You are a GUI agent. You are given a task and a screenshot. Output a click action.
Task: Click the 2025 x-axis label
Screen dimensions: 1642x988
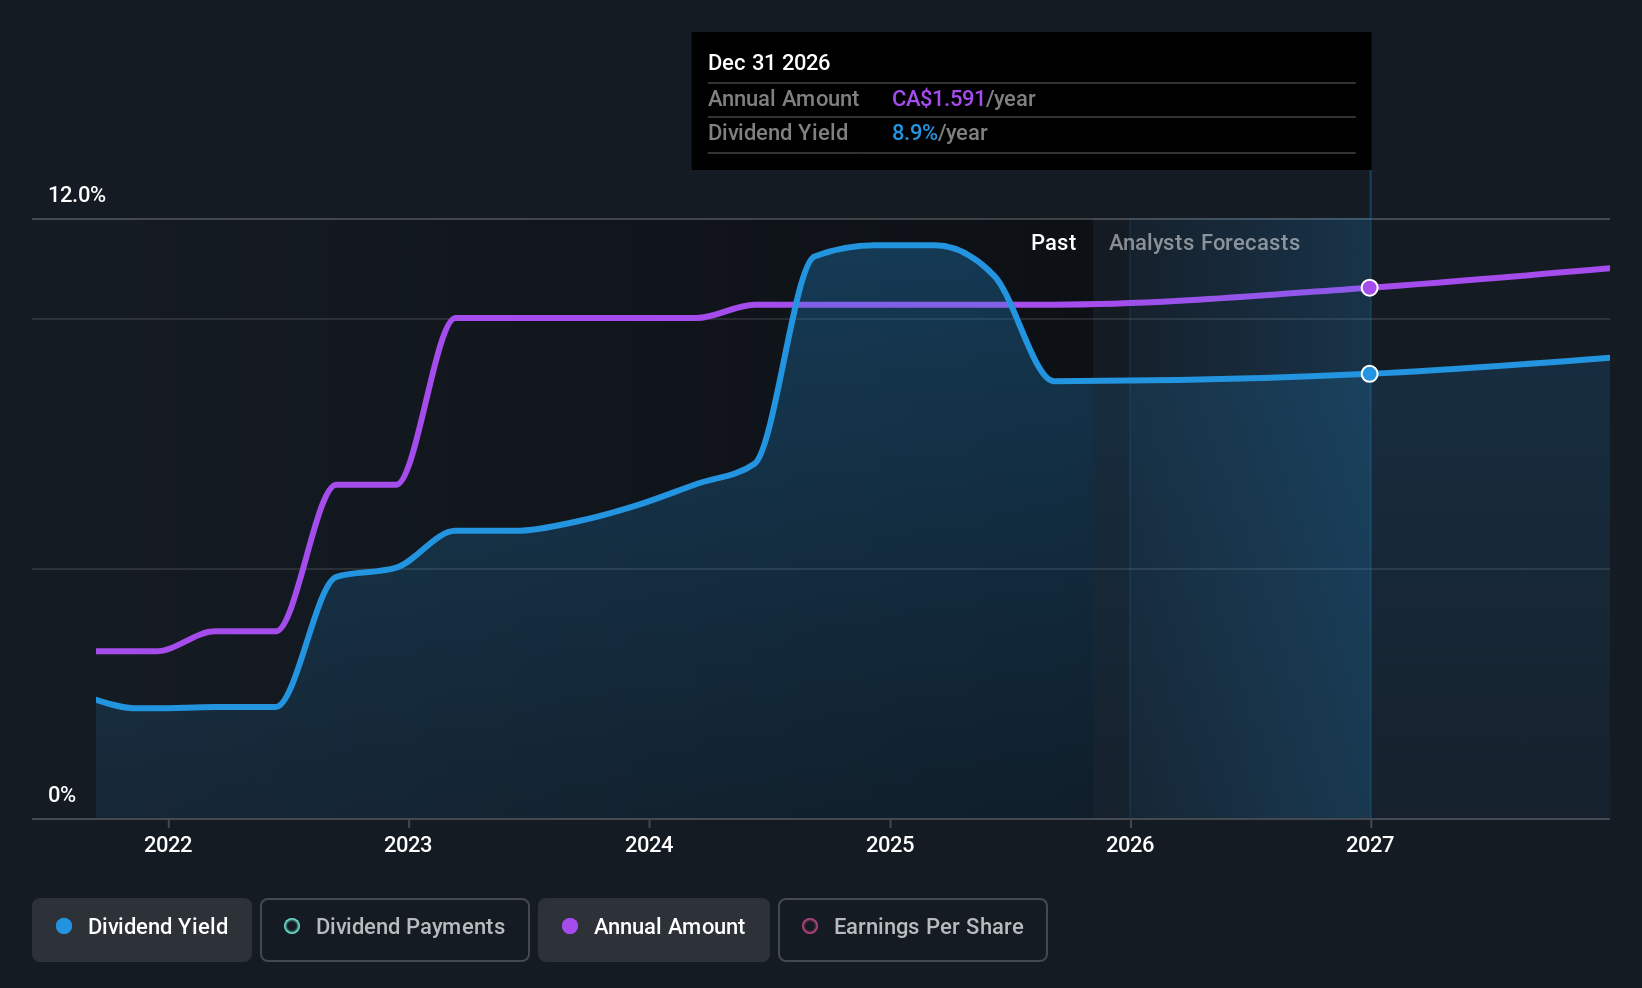(890, 845)
